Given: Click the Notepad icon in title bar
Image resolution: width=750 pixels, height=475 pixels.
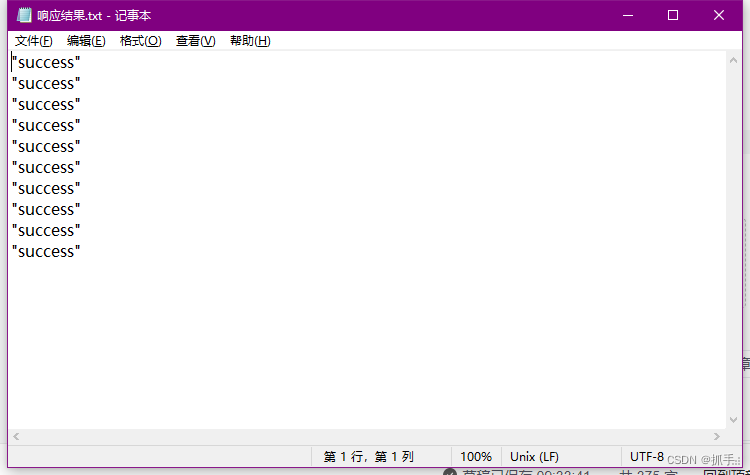Looking at the screenshot, I should pyautogui.click(x=24, y=15).
